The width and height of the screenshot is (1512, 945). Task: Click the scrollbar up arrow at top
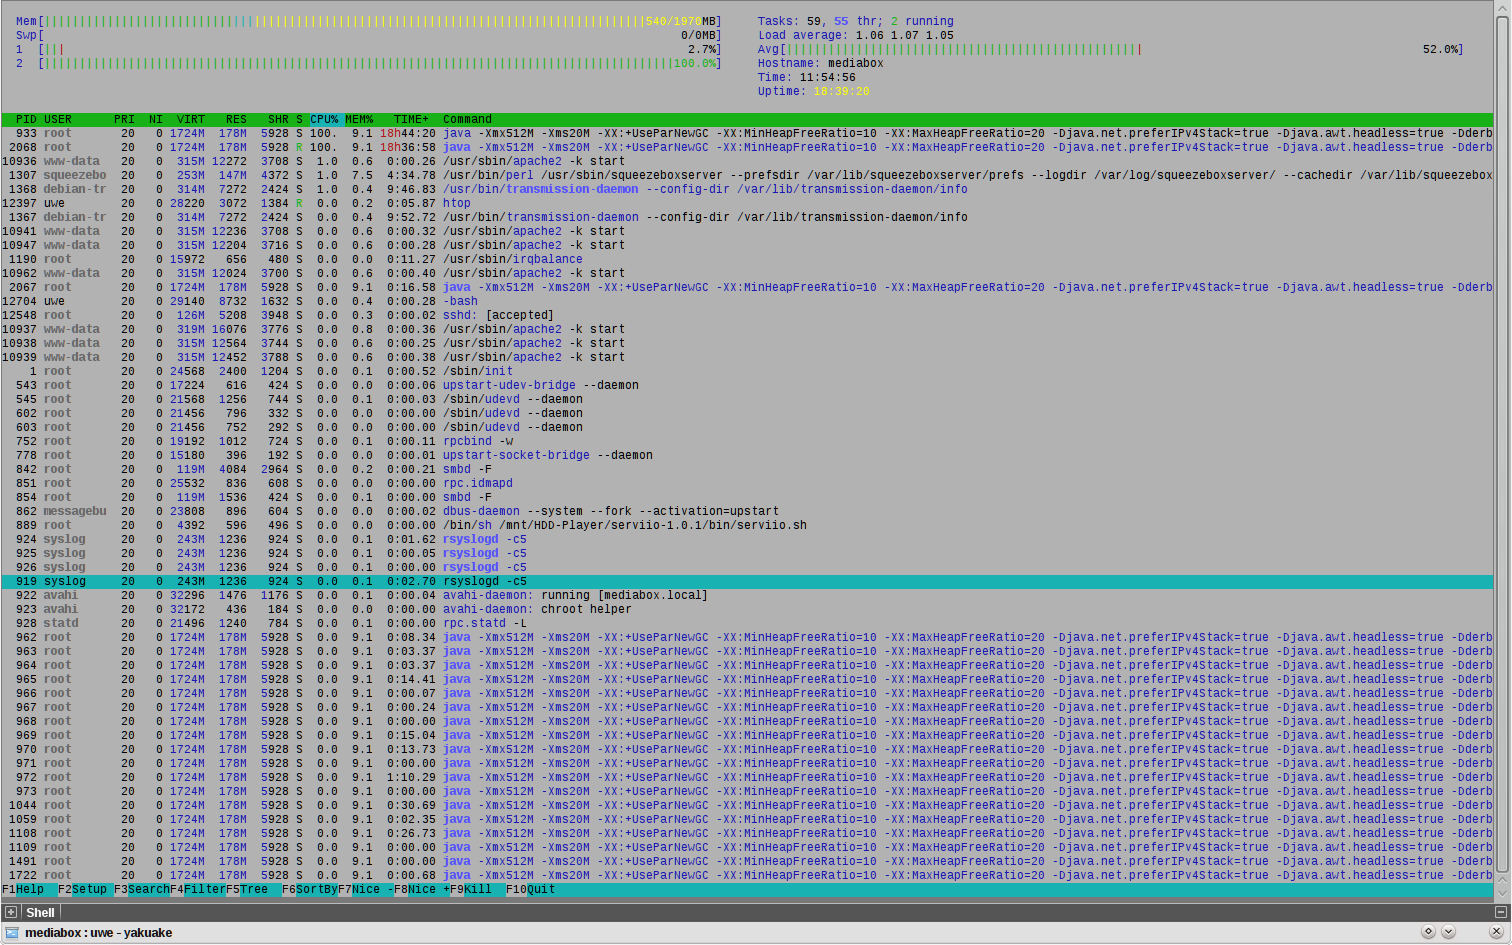tap(1502, 7)
